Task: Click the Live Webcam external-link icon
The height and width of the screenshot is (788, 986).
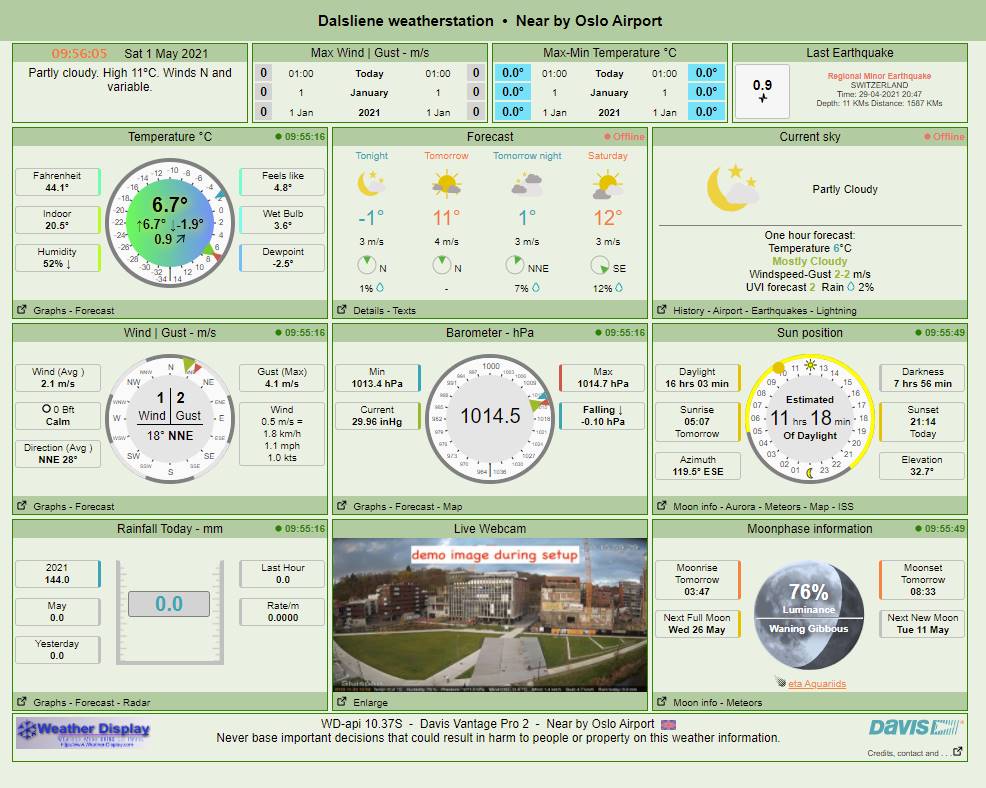Action: [x=341, y=701]
